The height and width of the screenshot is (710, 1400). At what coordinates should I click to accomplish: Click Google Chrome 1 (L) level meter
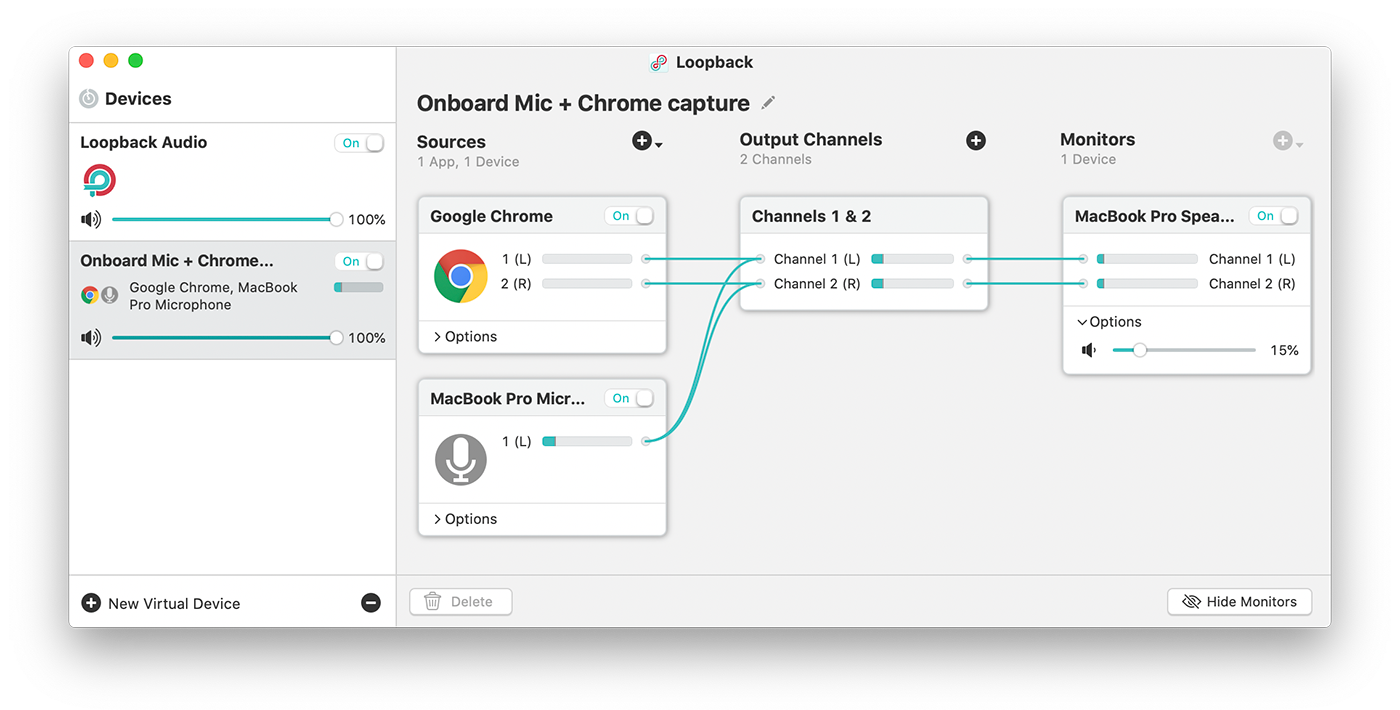point(587,259)
